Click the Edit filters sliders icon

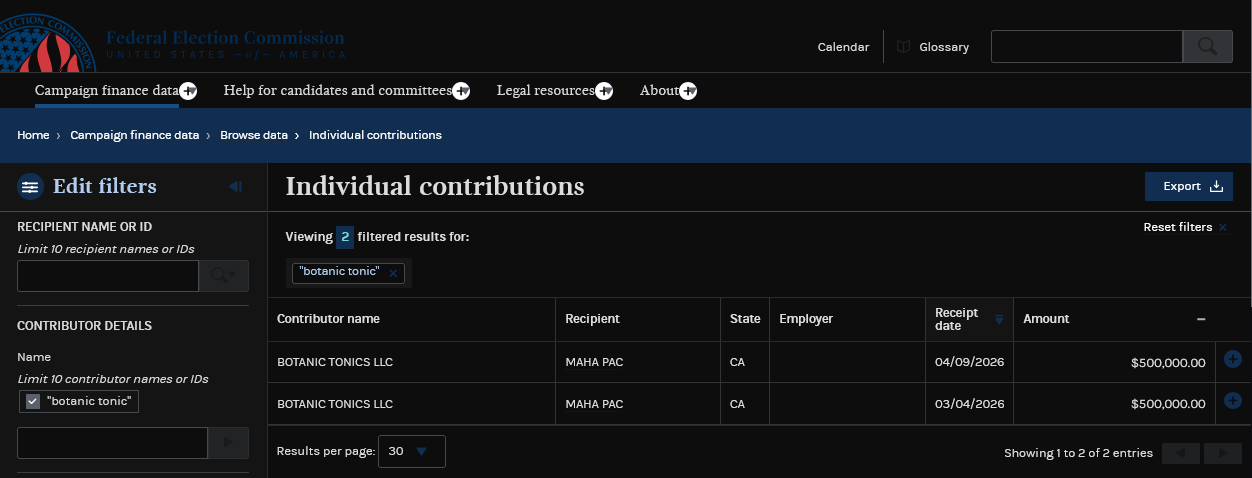pos(31,187)
